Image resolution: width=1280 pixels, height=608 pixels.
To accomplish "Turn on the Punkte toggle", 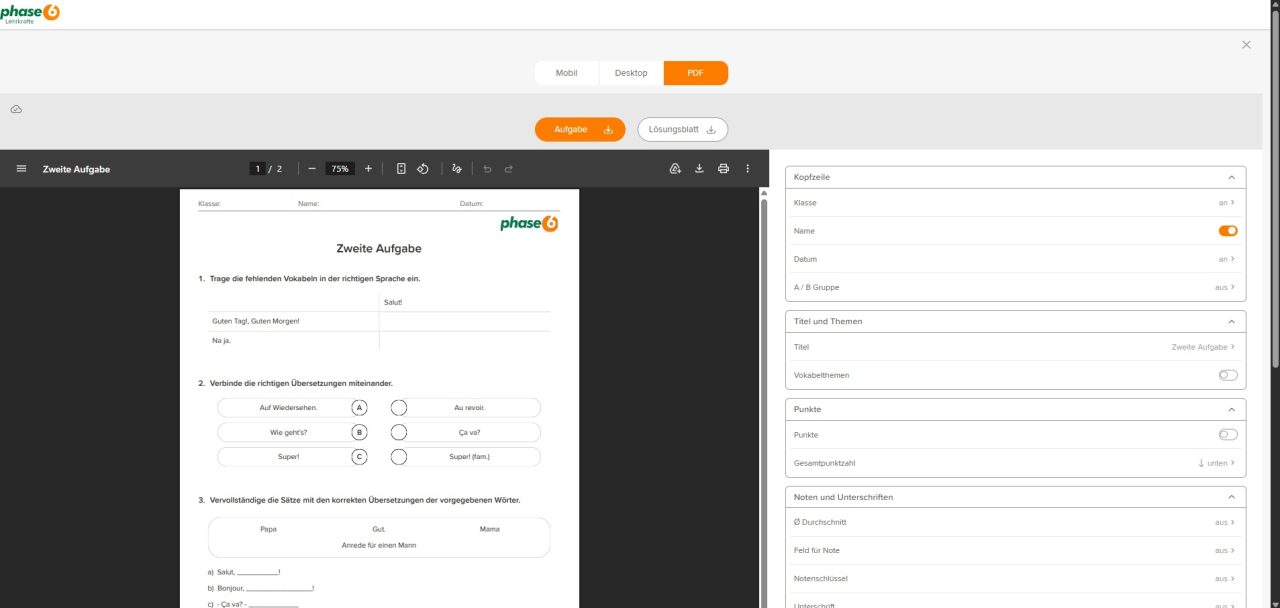I will [x=1227, y=435].
